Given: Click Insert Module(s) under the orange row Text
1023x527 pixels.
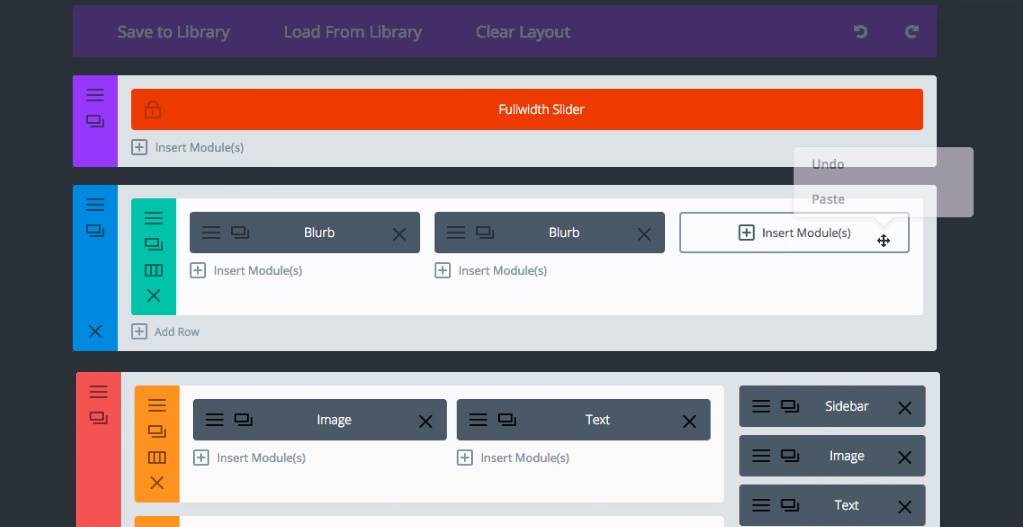Looking at the screenshot, I should click(x=513, y=458).
